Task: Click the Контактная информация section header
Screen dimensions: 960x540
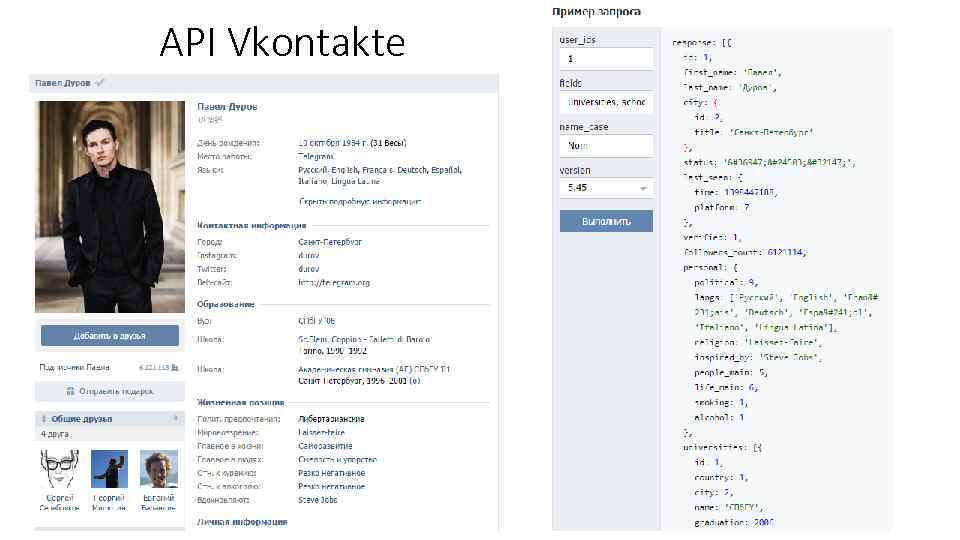Action: [252, 225]
